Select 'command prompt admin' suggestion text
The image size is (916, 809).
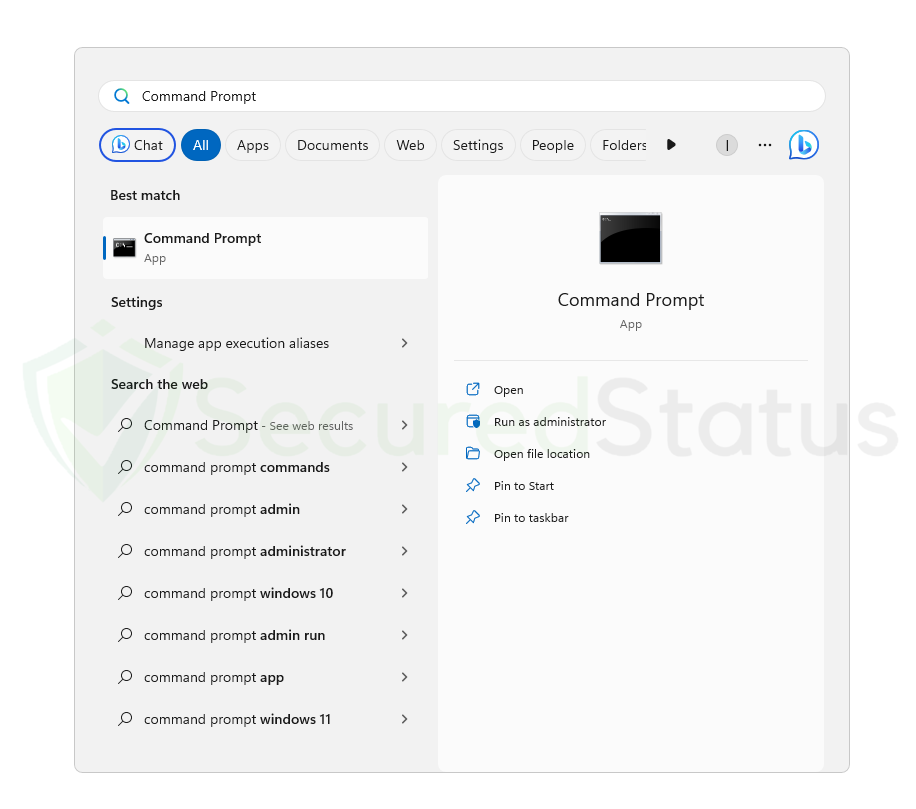coord(222,509)
